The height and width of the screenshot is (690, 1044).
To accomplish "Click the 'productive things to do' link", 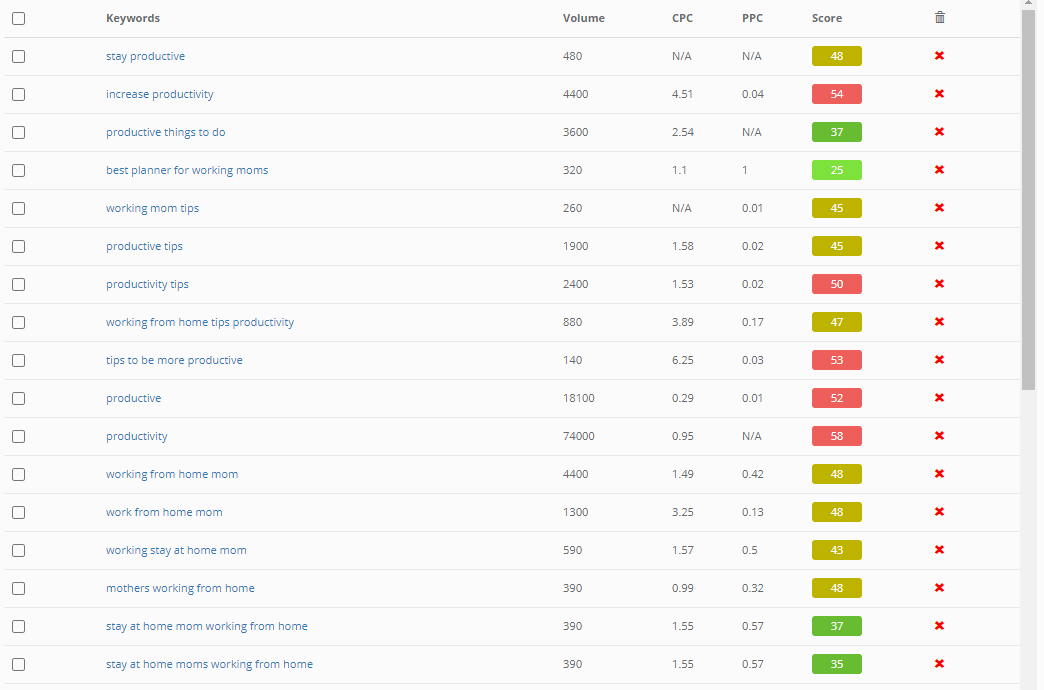I will pyautogui.click(x=166, y=132).
